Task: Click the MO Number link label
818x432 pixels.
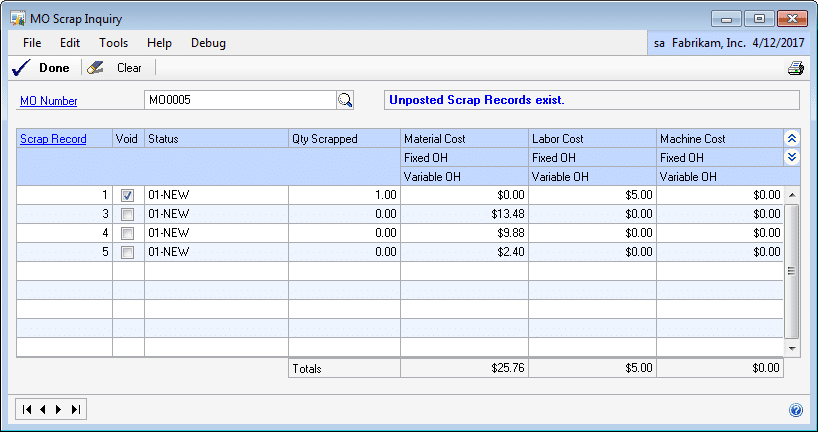Action: pyautogui.click(x=49, y=101)
